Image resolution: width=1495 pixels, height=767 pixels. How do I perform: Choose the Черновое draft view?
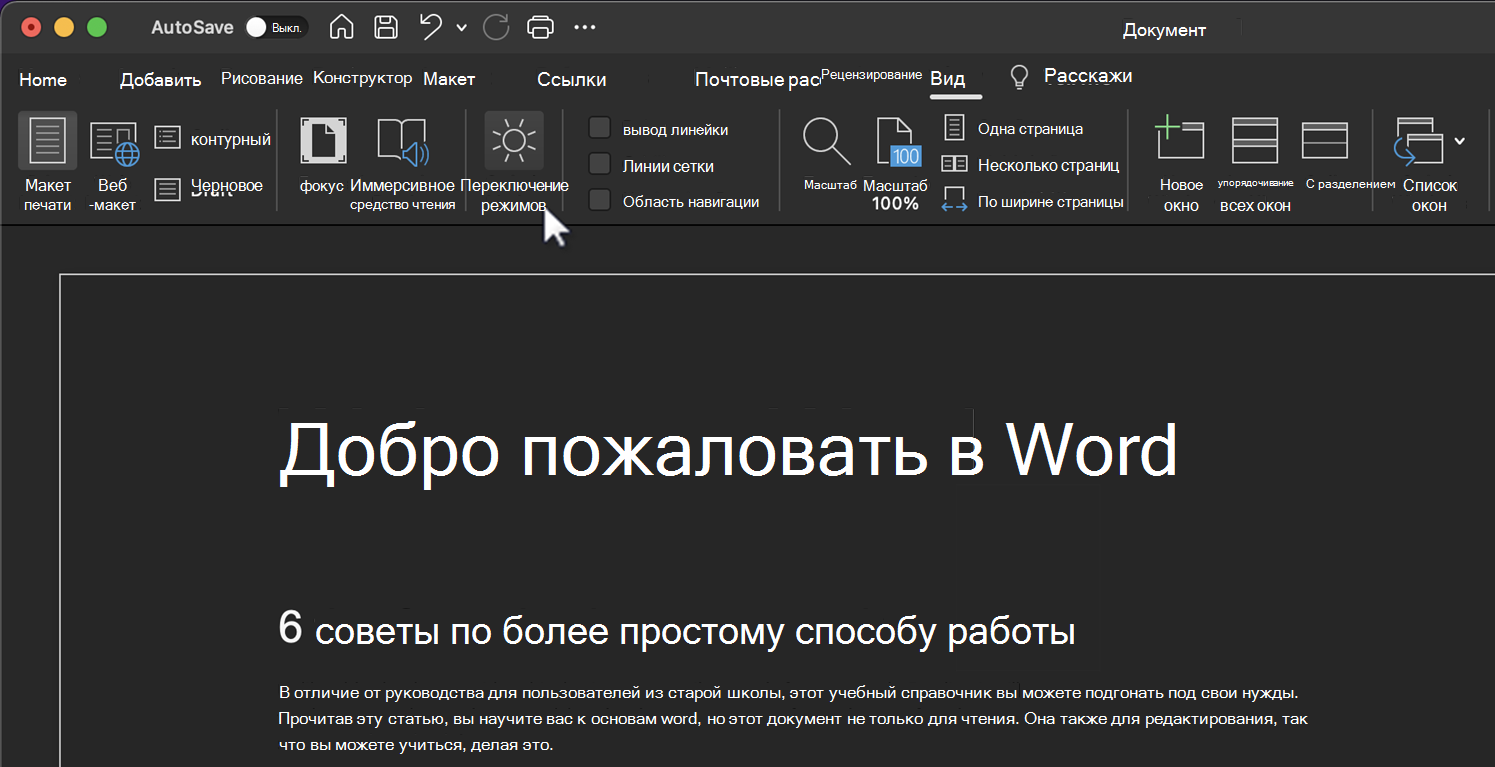coord(209,186)
